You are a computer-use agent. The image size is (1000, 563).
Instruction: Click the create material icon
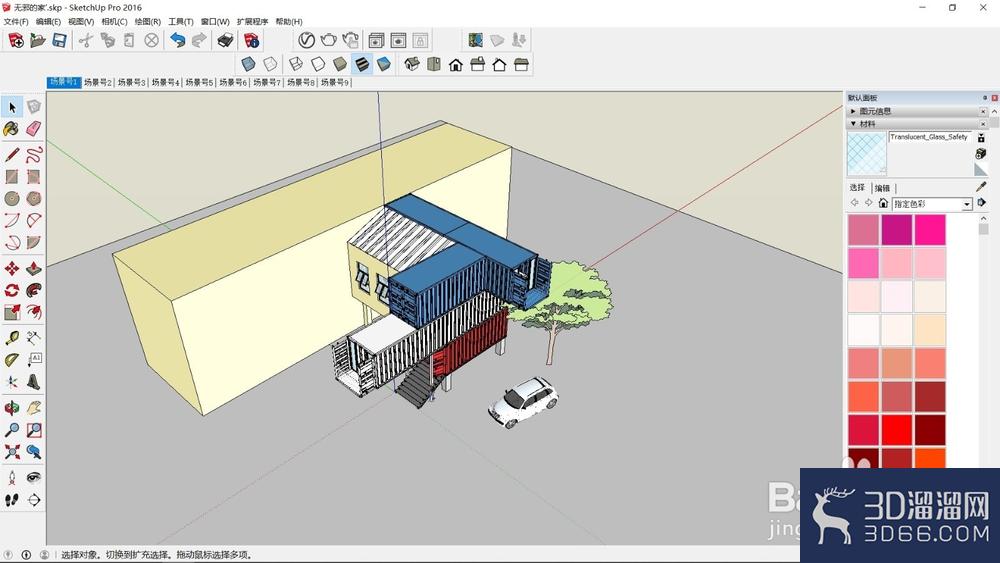click(981, 154)
